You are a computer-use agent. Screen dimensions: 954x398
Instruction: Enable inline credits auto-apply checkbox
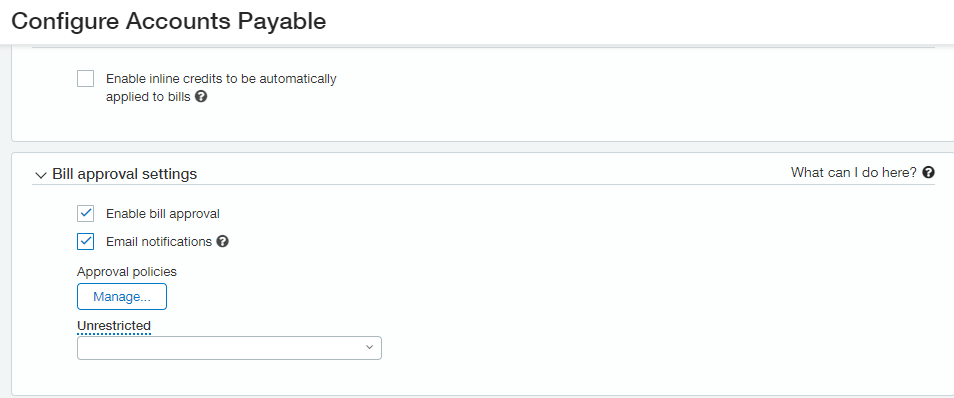(85, 79)
